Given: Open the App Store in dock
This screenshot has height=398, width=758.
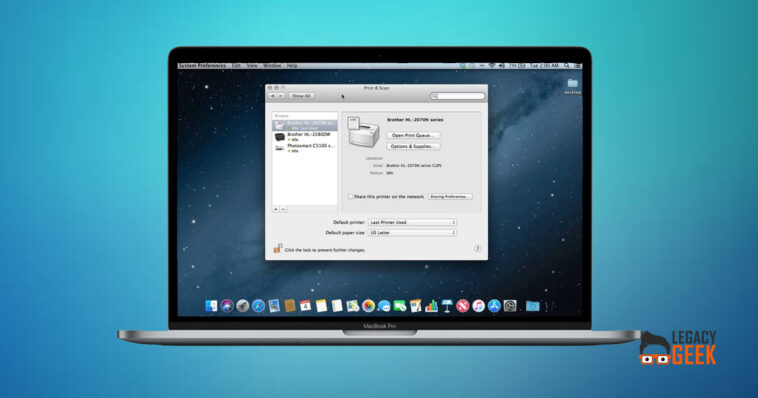Looking at the screenshot, I should pos(494,306).
